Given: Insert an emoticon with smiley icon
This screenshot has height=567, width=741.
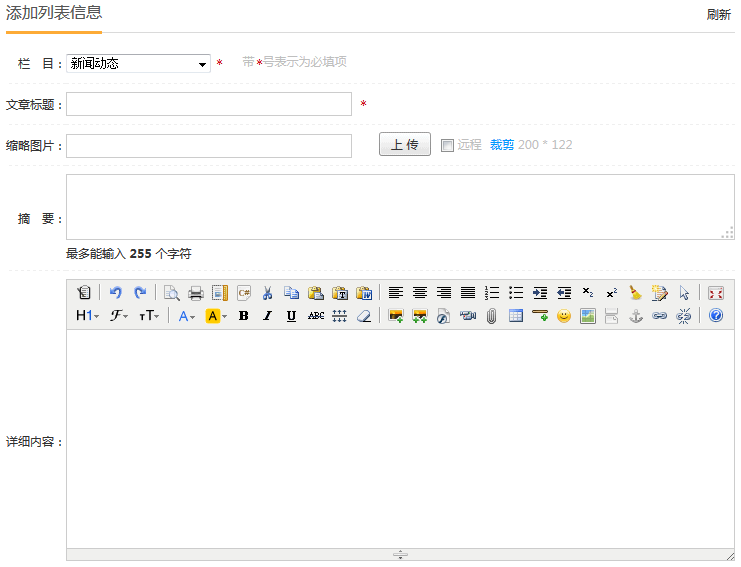Looking at the screenshot, I should 564,316.
